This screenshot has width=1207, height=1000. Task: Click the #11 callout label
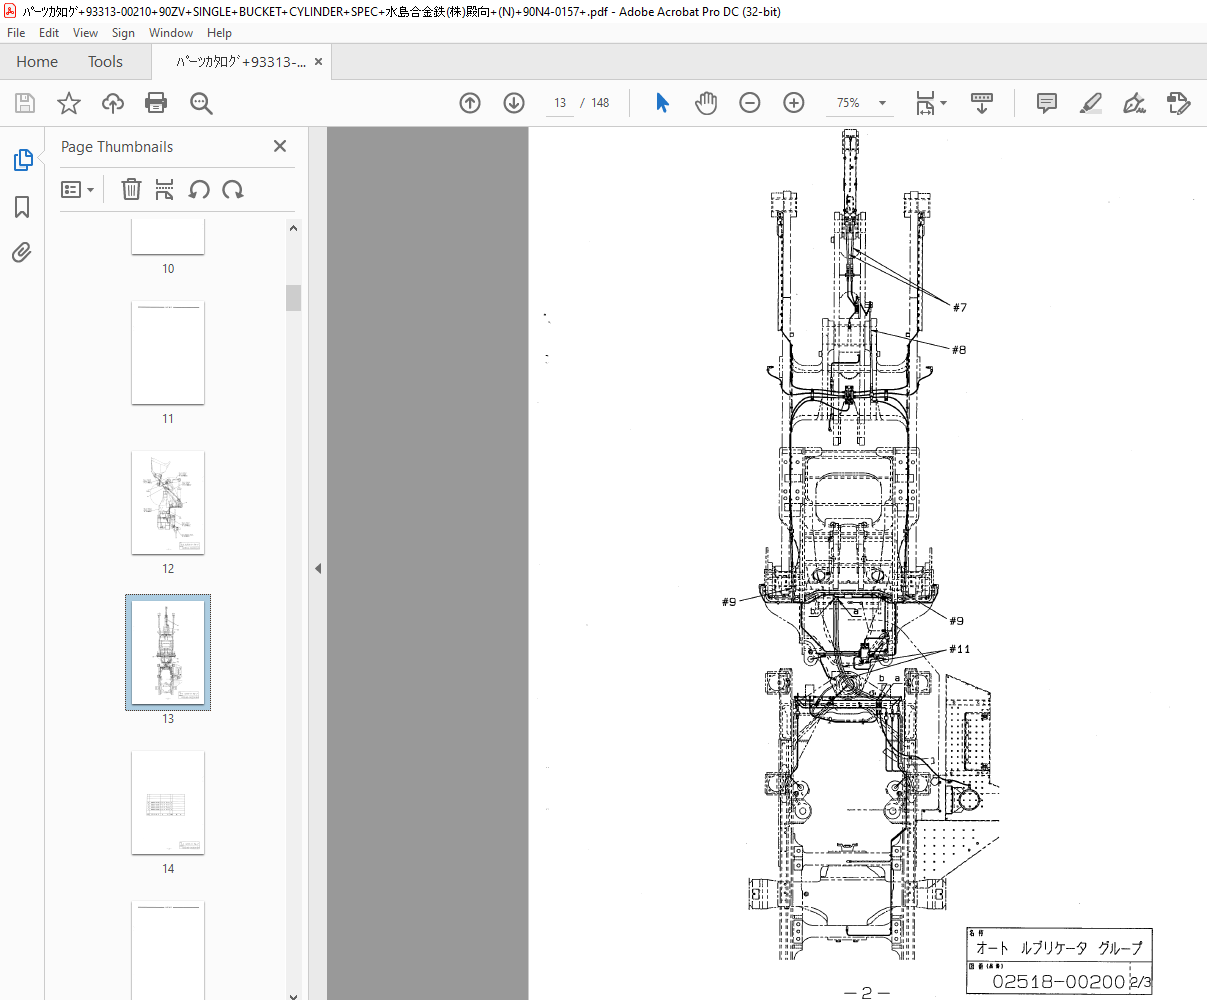(959, 649)
